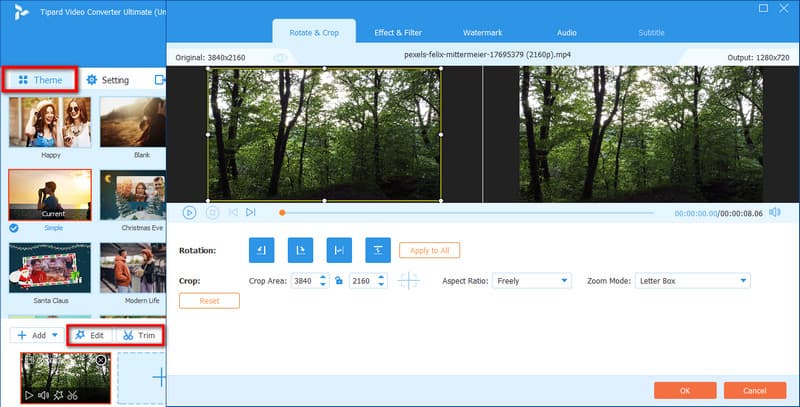Click the Edit button with the star wand icon

(90, 335)
